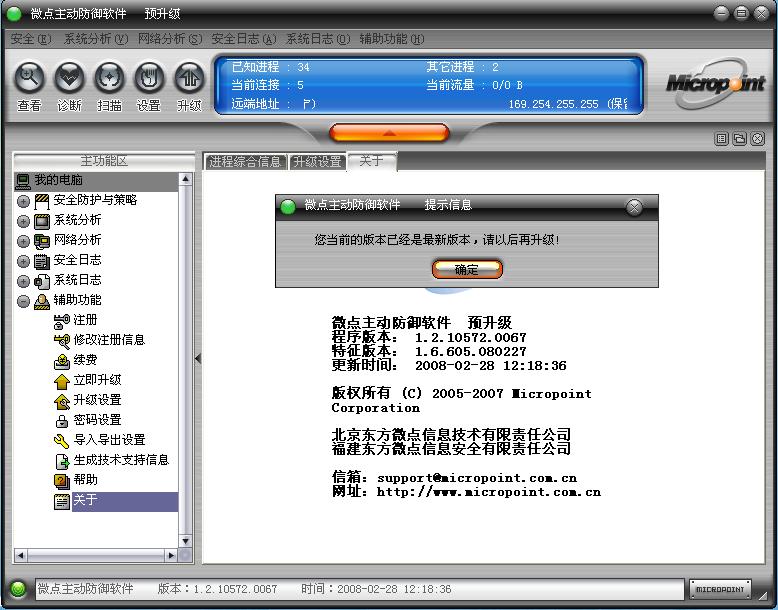This screenshot has height=610, width=778.
Task: Open the 系统日志(O) menu
Action: click(318, 39)
